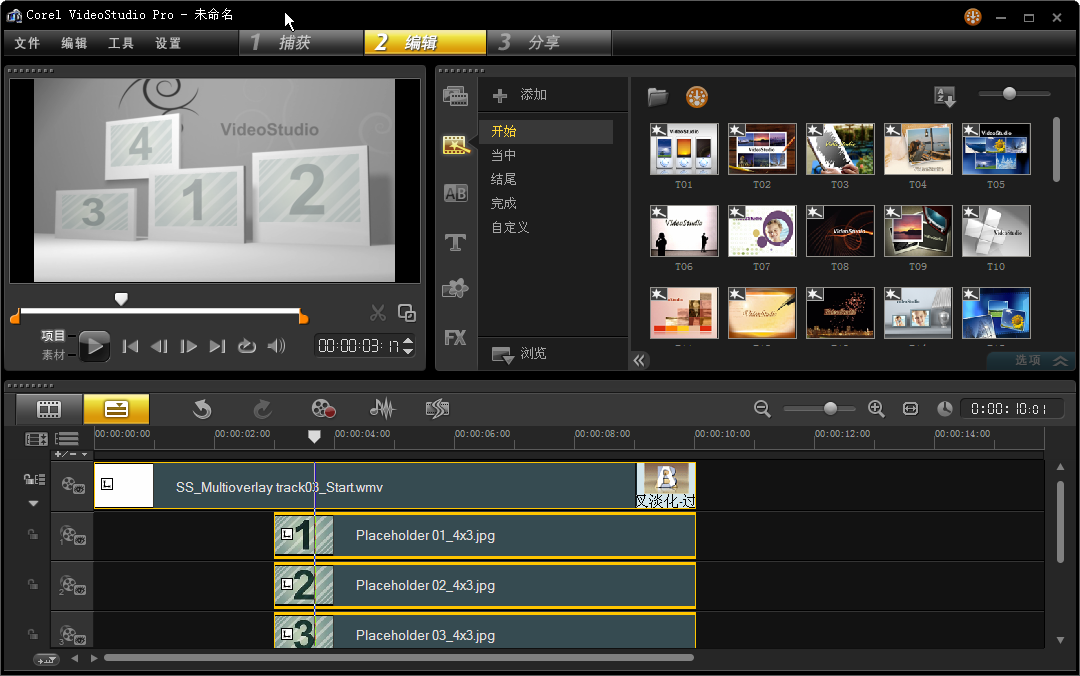Viewport: 1080px width, 676px height.
Task: Open the 编辑 menu
Action: click(74, 43)
